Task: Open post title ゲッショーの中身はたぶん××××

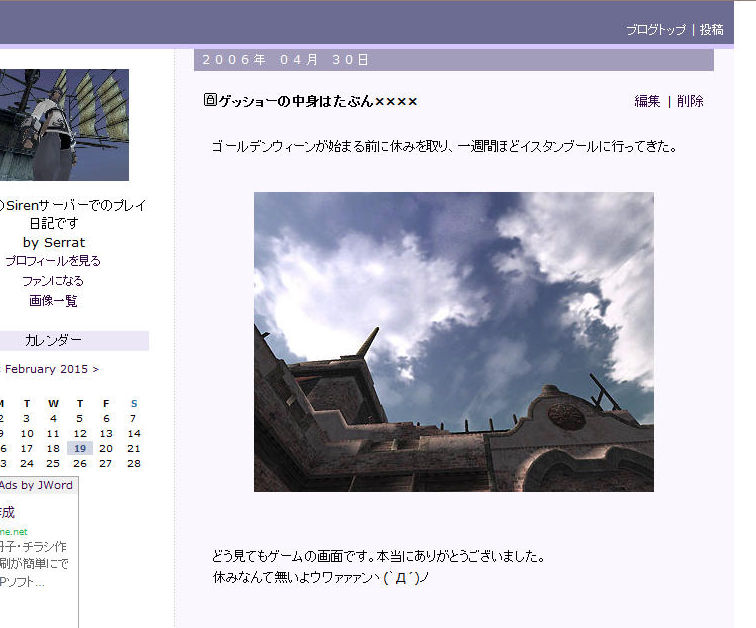Action: [318, 101]
